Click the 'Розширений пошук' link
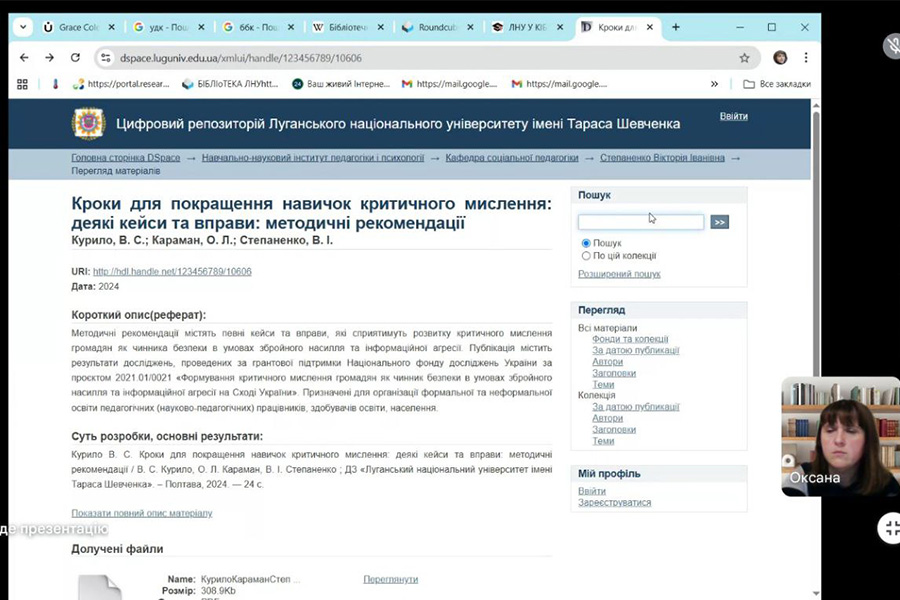Viewport: 900px width, 600px height. click(x=619, y=274)
